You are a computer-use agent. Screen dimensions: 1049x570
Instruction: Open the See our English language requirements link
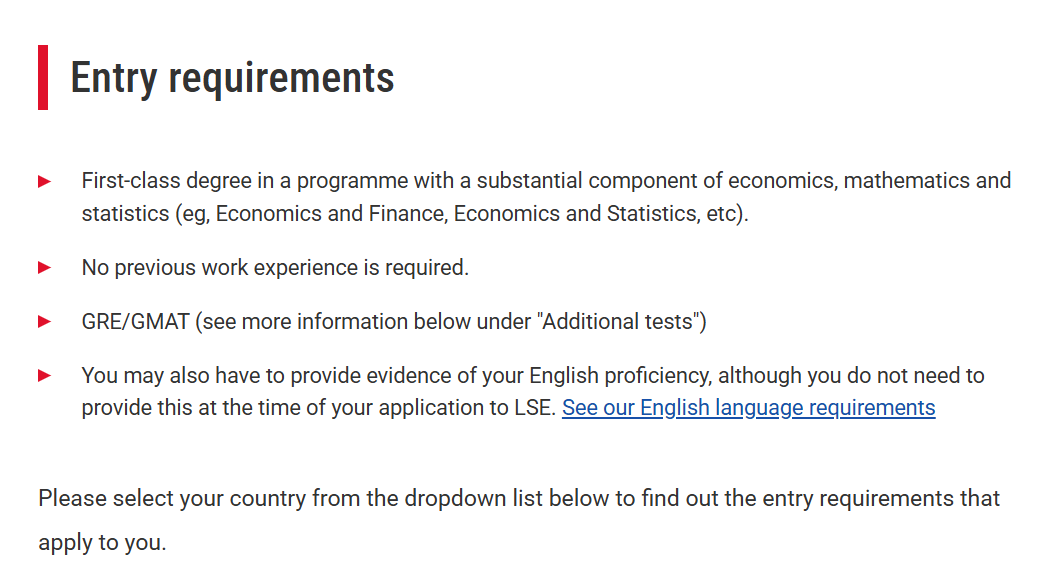click(x=749, y=408)
